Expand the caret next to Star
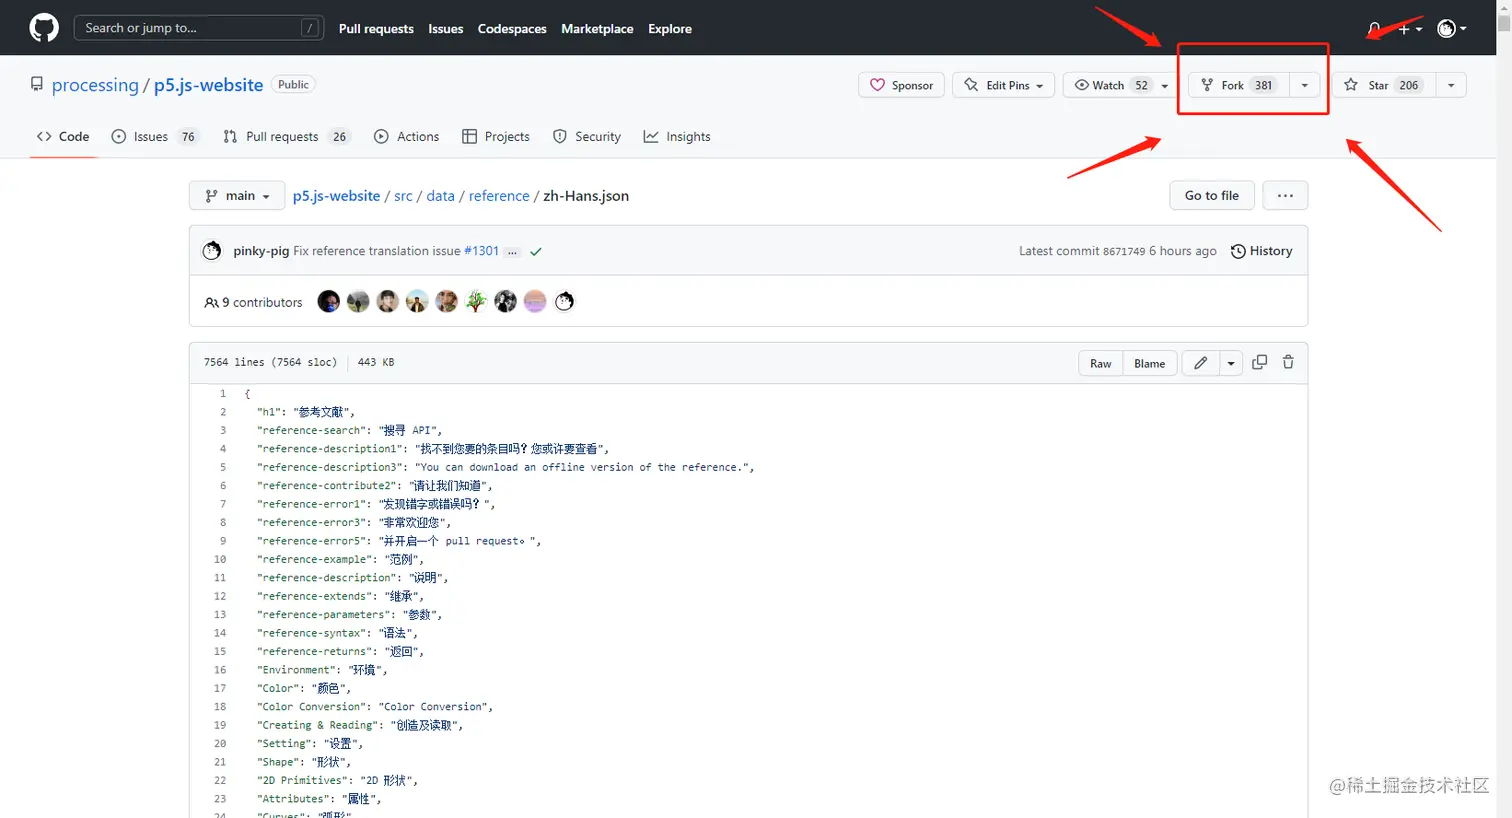The height and width of the screenshot is (818, 1512). (x=1451, y=85)
